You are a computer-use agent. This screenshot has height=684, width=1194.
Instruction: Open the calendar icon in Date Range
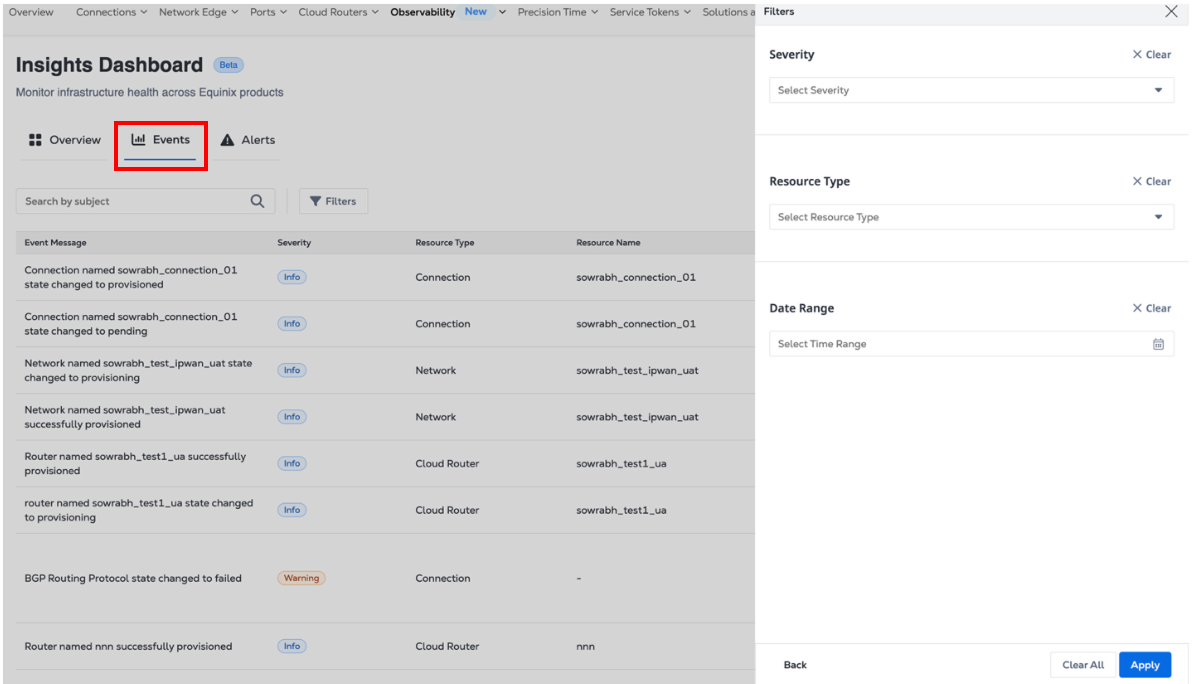[x=1158, y=344]
